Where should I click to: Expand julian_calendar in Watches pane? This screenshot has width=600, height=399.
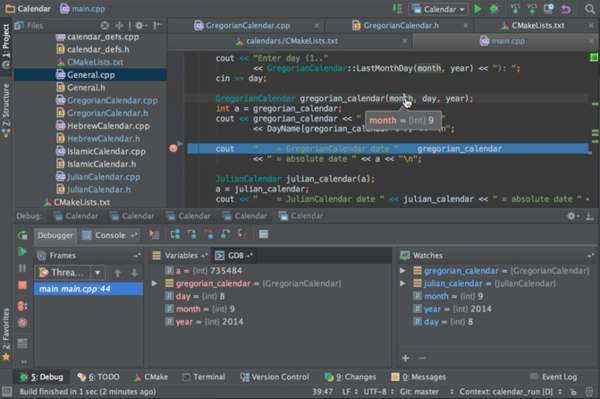pos(403,283)
